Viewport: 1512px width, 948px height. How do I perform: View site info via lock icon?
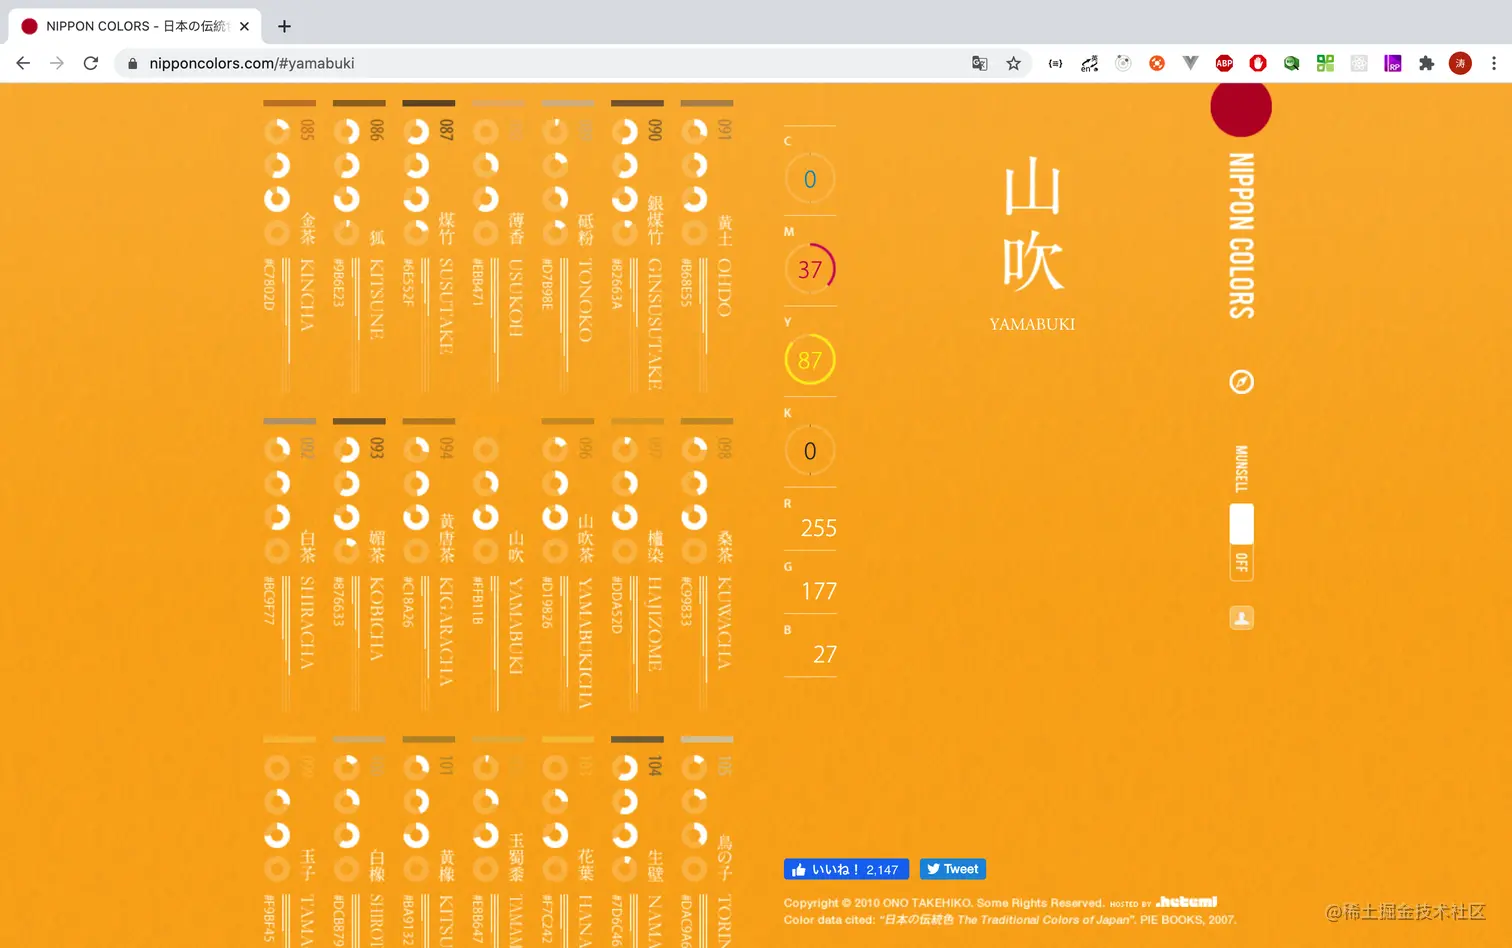point(132,63)
